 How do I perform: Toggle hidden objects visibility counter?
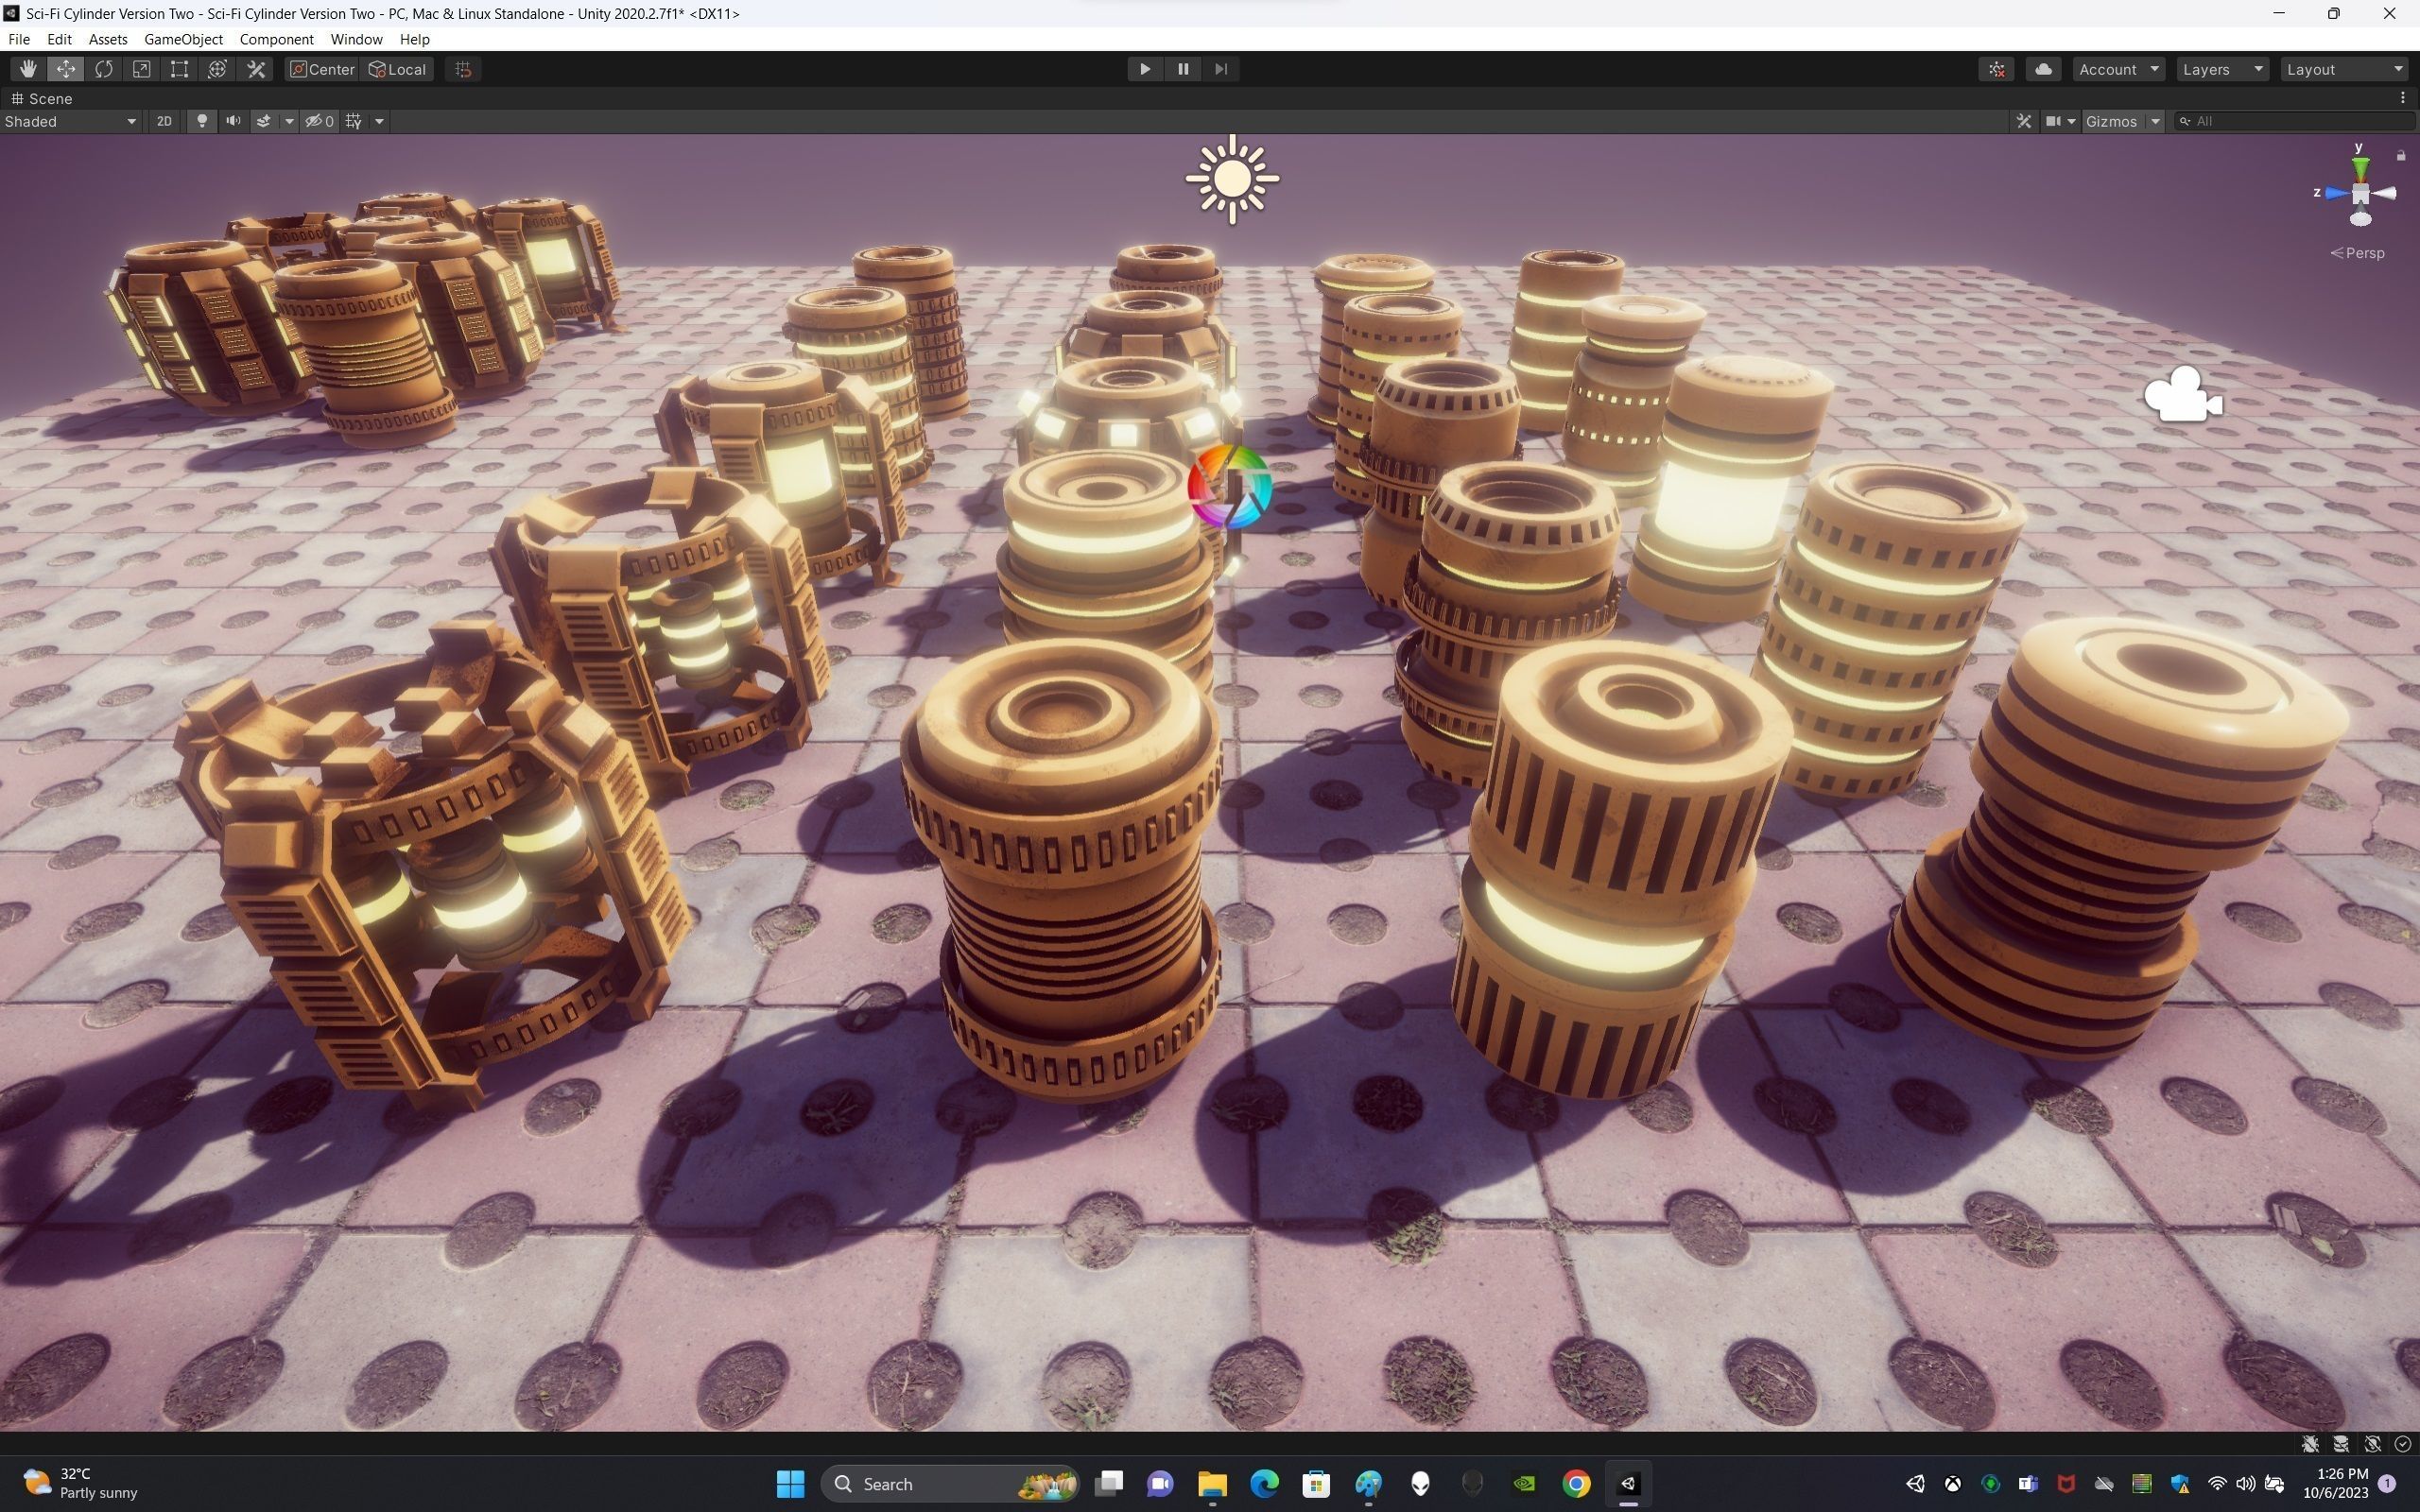(x=320, y=121)
